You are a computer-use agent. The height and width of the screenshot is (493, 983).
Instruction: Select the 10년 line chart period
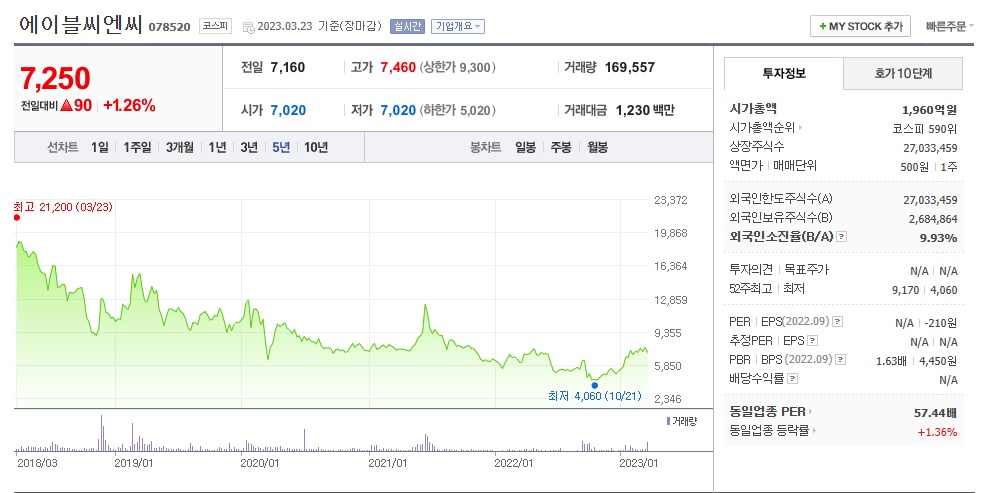316,147
